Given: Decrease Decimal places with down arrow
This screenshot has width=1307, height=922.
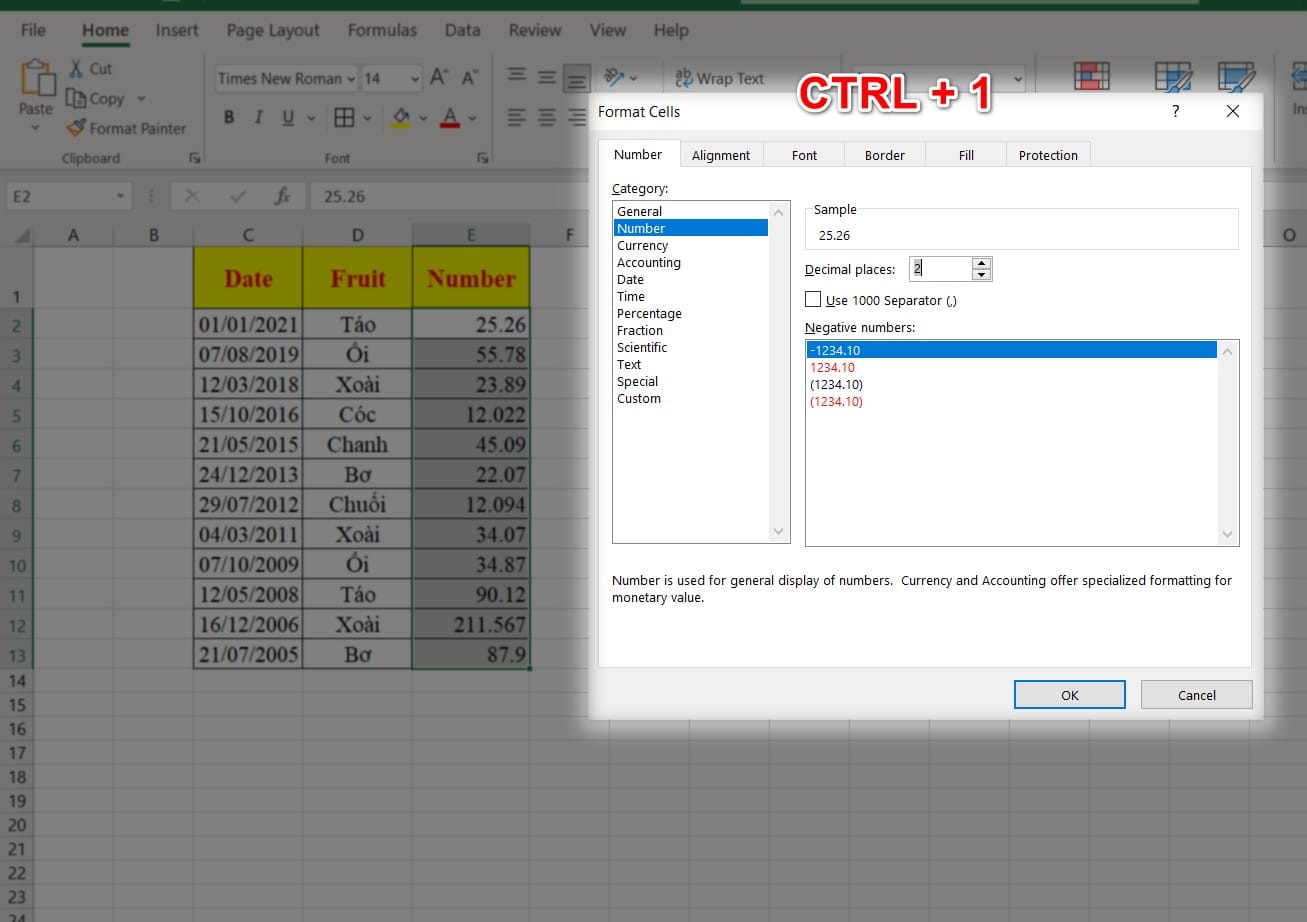Looking at the screenshot, I should 981,275.
